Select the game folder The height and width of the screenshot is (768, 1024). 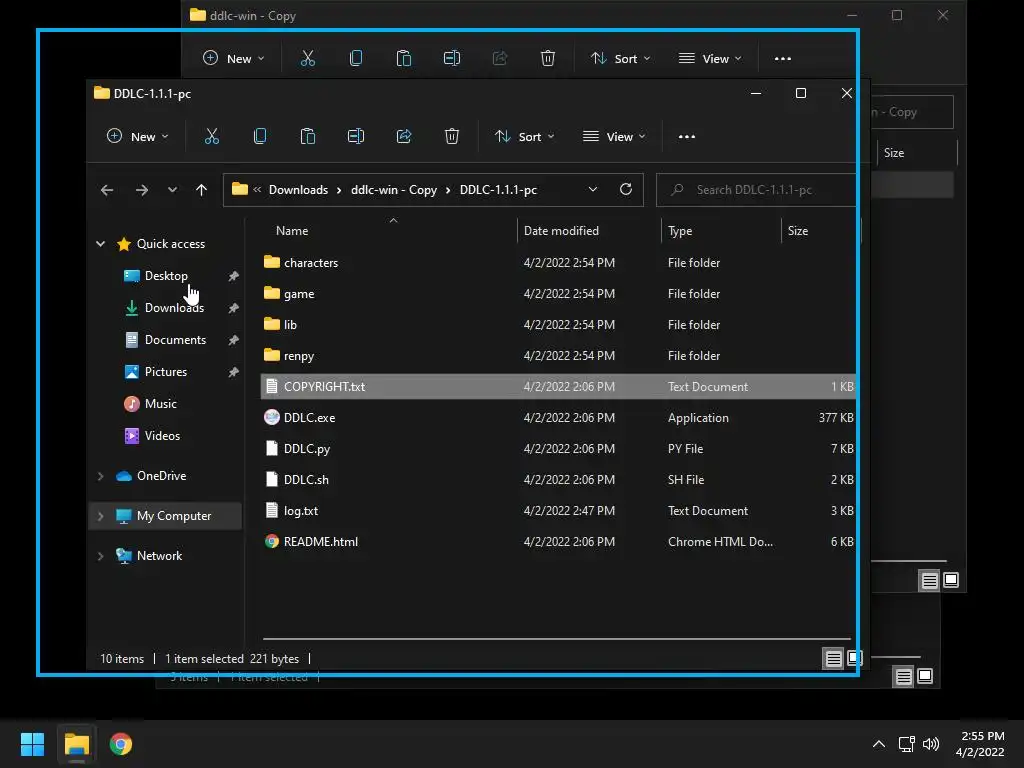[299, 294]
